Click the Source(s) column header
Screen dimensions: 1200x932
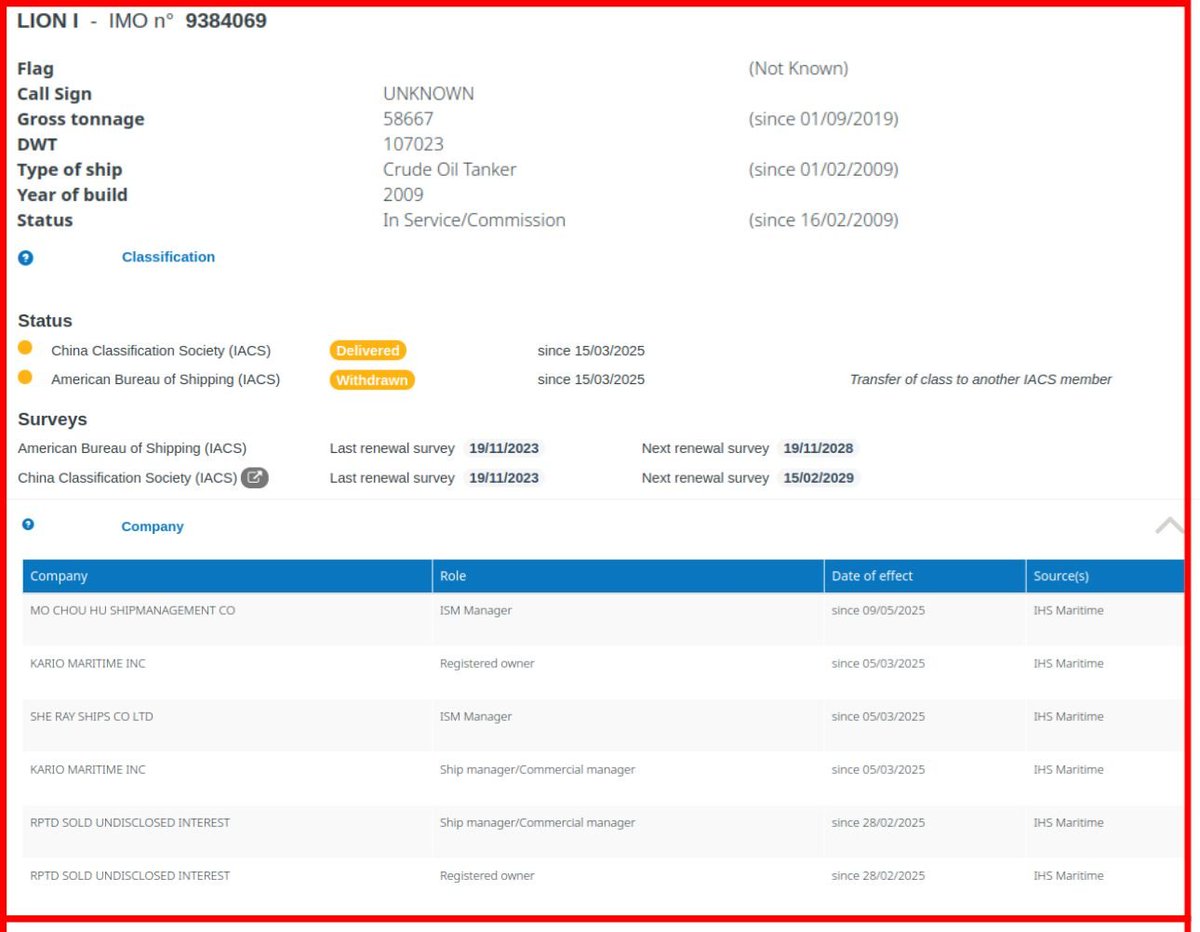point(1105,576)
